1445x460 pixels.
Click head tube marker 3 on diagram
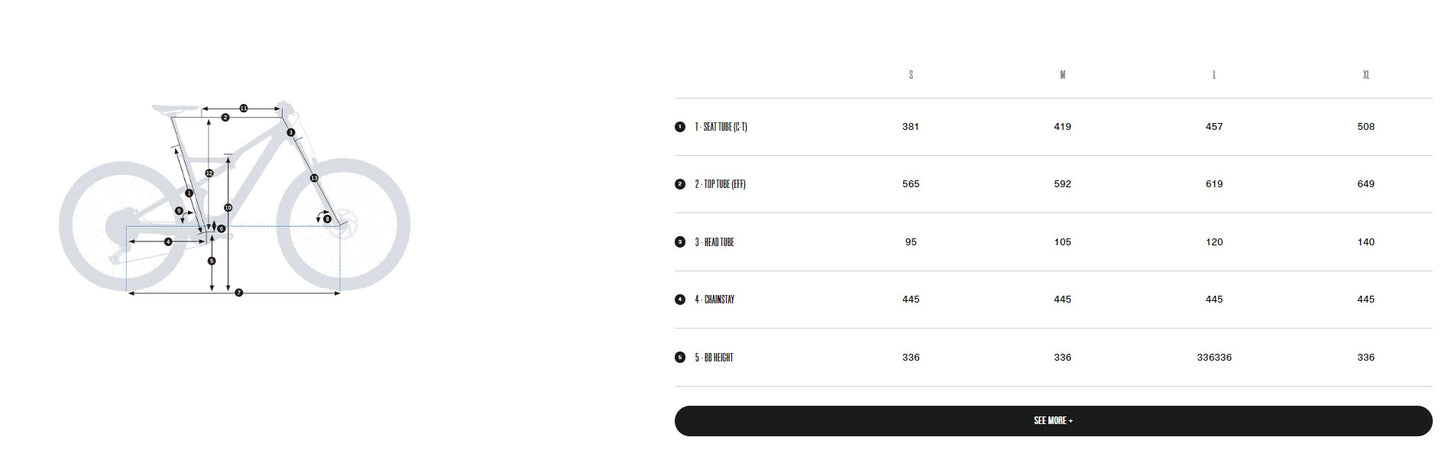tap(291, 132)
